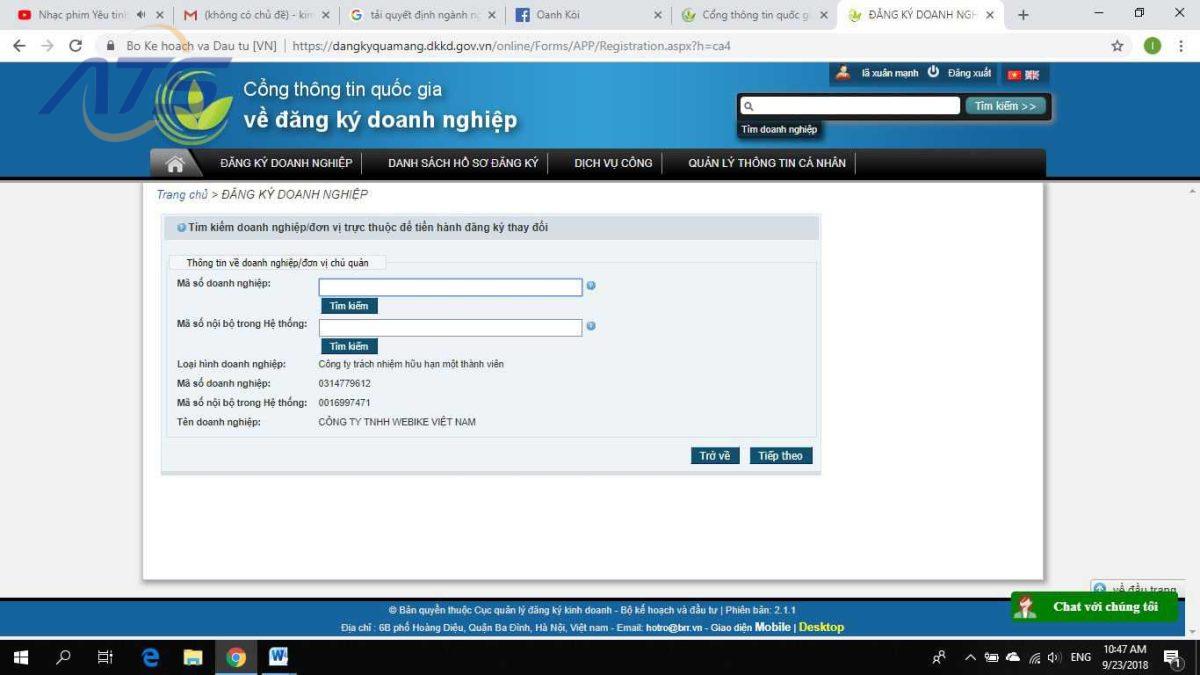The height and width of the screenshot is (675, 1200).
Task: Click the help icon beside Mã số doanh nghiệp field
Action: (591, 286)
